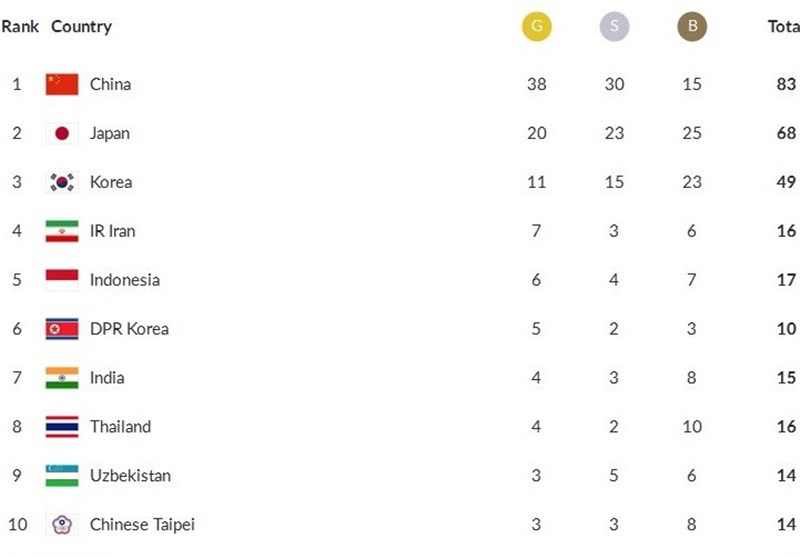
Task: Click the Korea flag icon
Action: [62, 182]
